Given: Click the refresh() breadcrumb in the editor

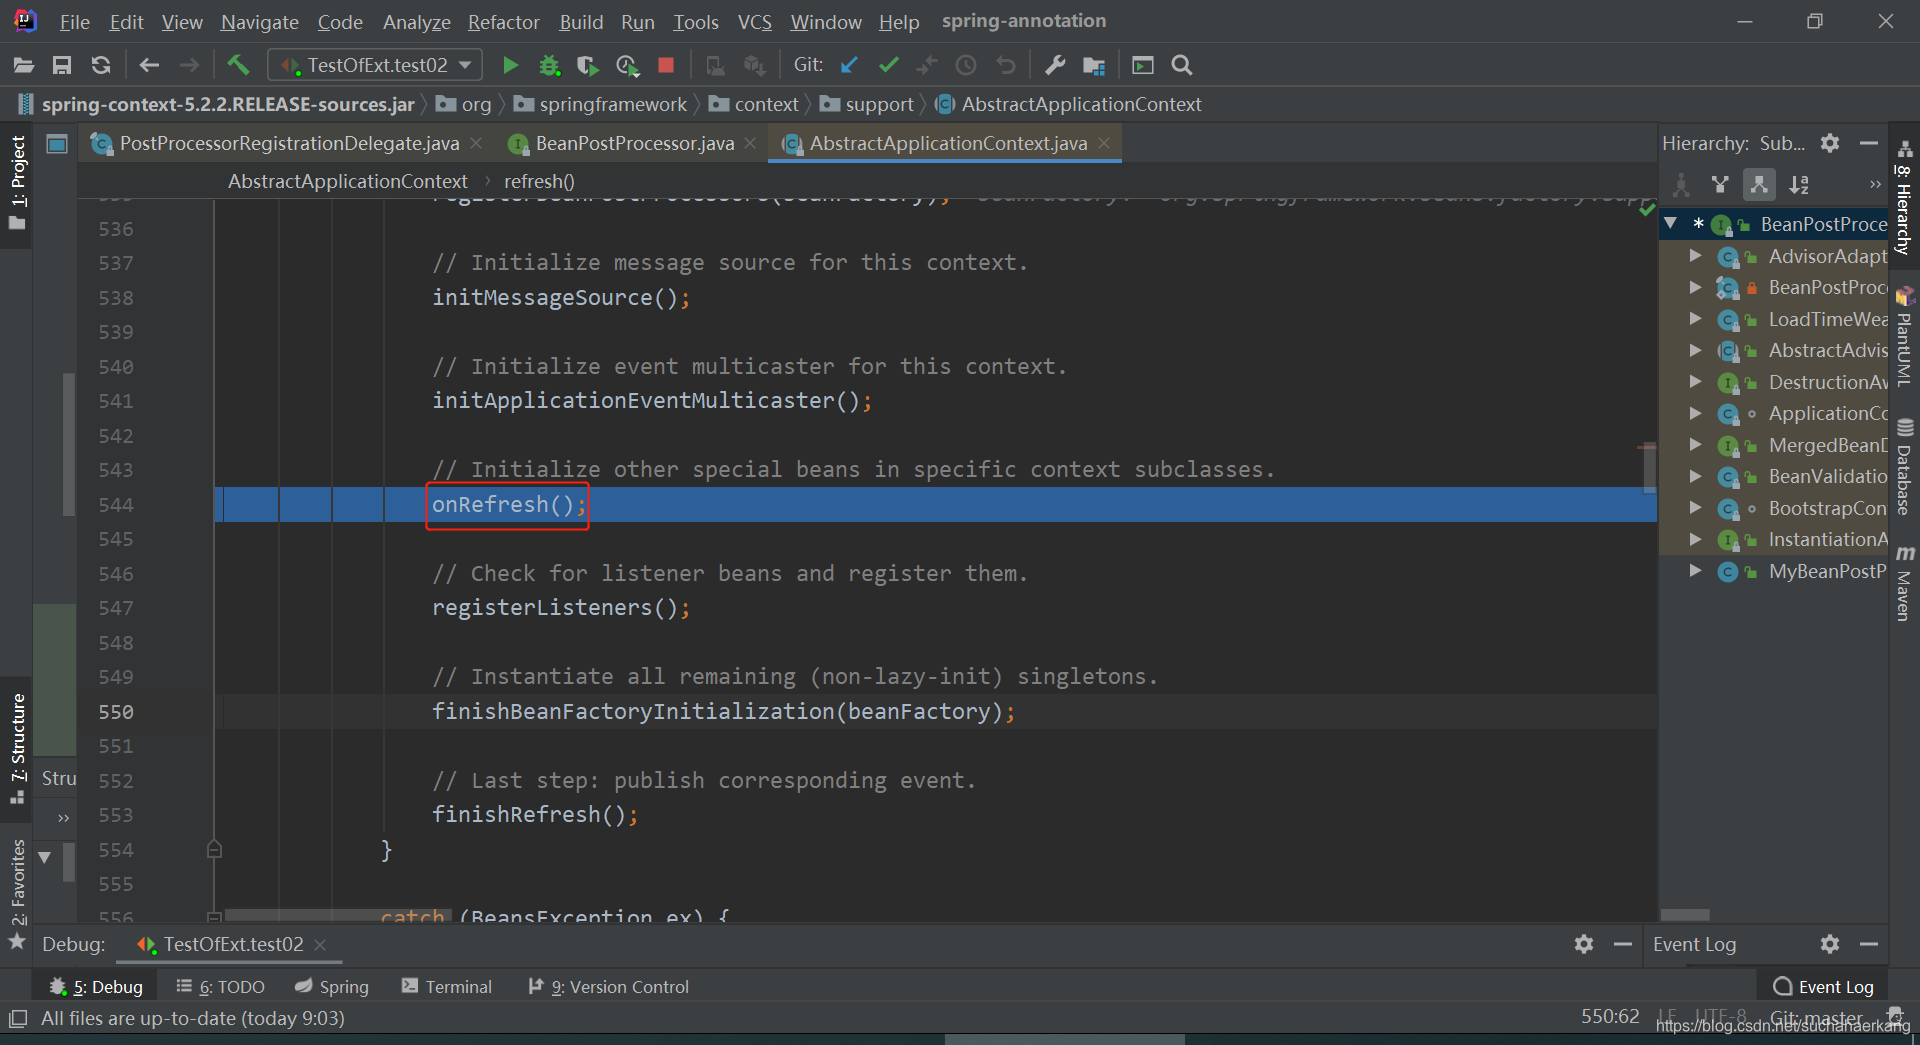Looking at the screenshot, I should [x=539, y=182].
